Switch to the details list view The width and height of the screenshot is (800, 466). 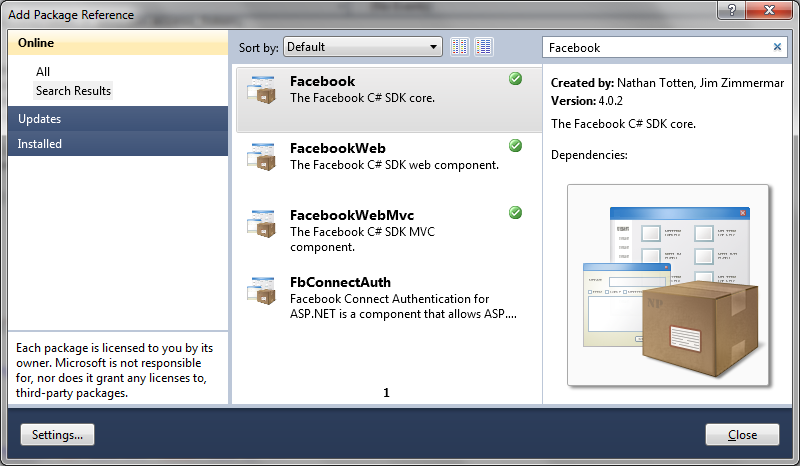click(x=484, y=47)
